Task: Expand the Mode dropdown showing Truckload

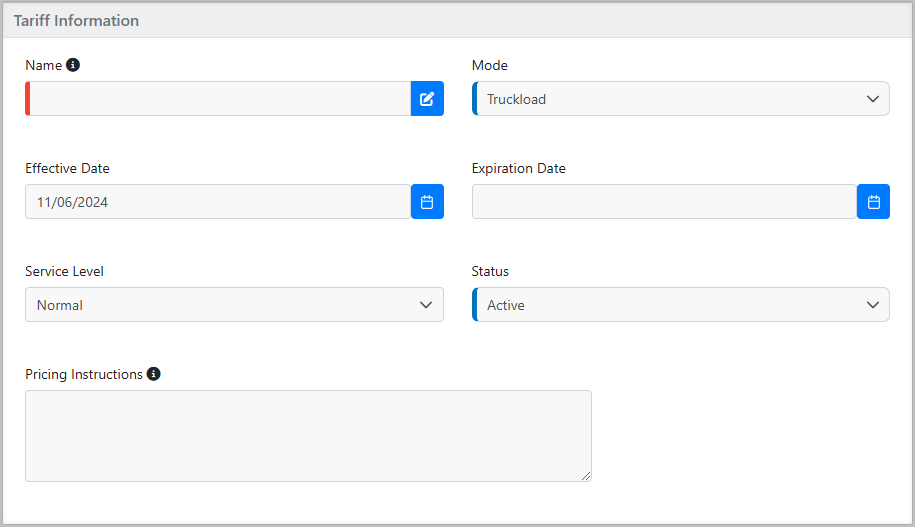Action: click(680, 99)
